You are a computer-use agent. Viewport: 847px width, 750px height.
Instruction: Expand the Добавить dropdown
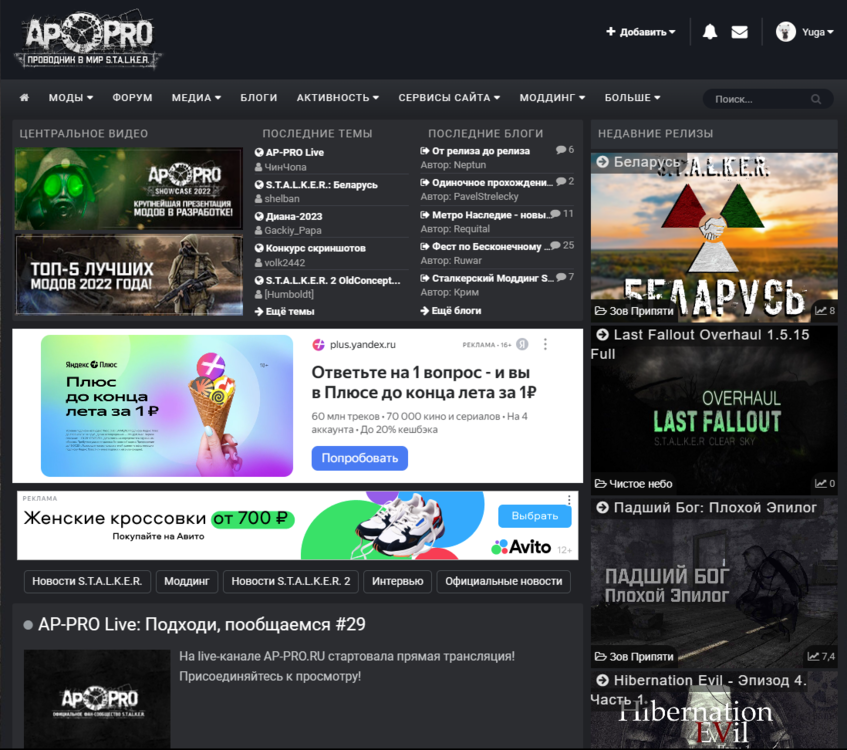pos(640,31)
